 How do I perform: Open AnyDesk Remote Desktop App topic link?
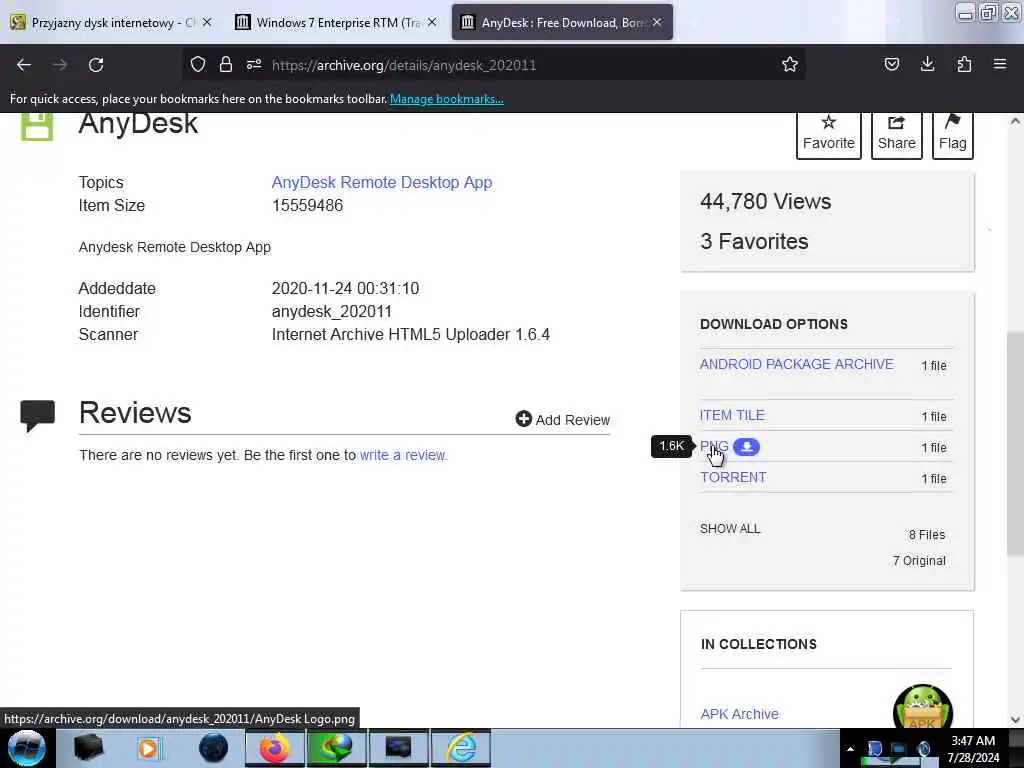(x=382, y=182)
